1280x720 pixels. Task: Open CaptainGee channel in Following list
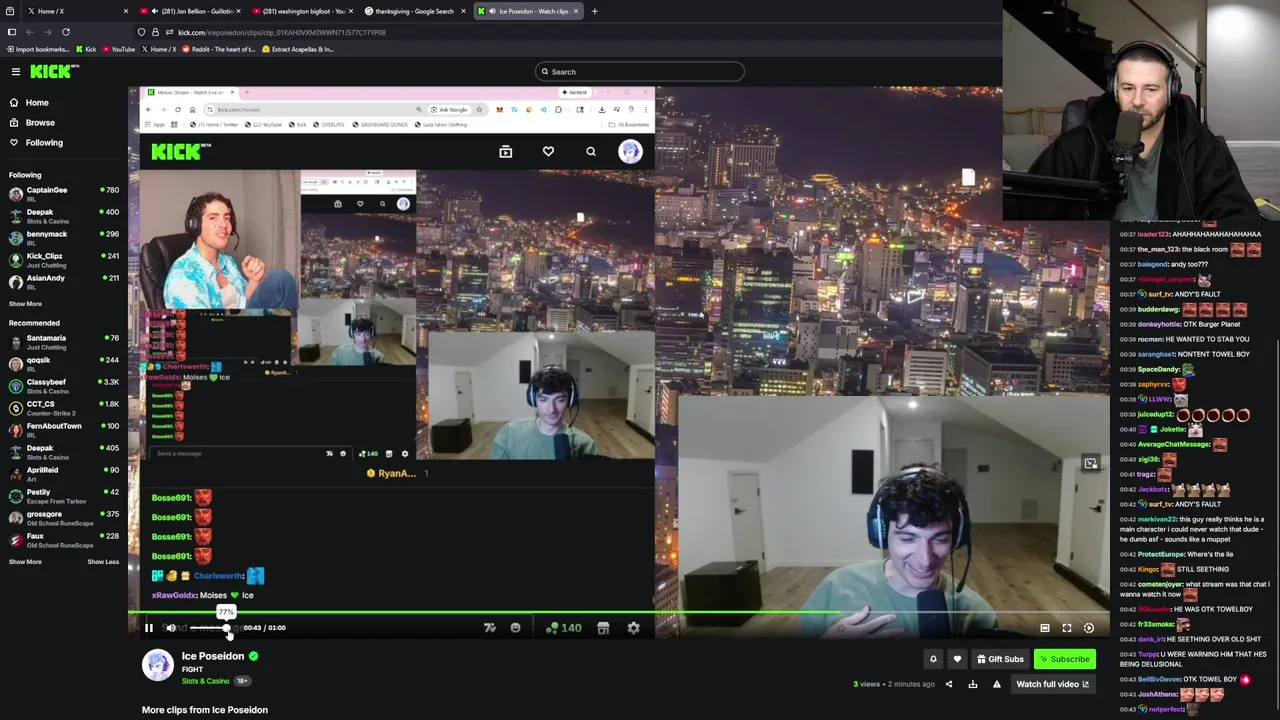(x=64, y=194)
